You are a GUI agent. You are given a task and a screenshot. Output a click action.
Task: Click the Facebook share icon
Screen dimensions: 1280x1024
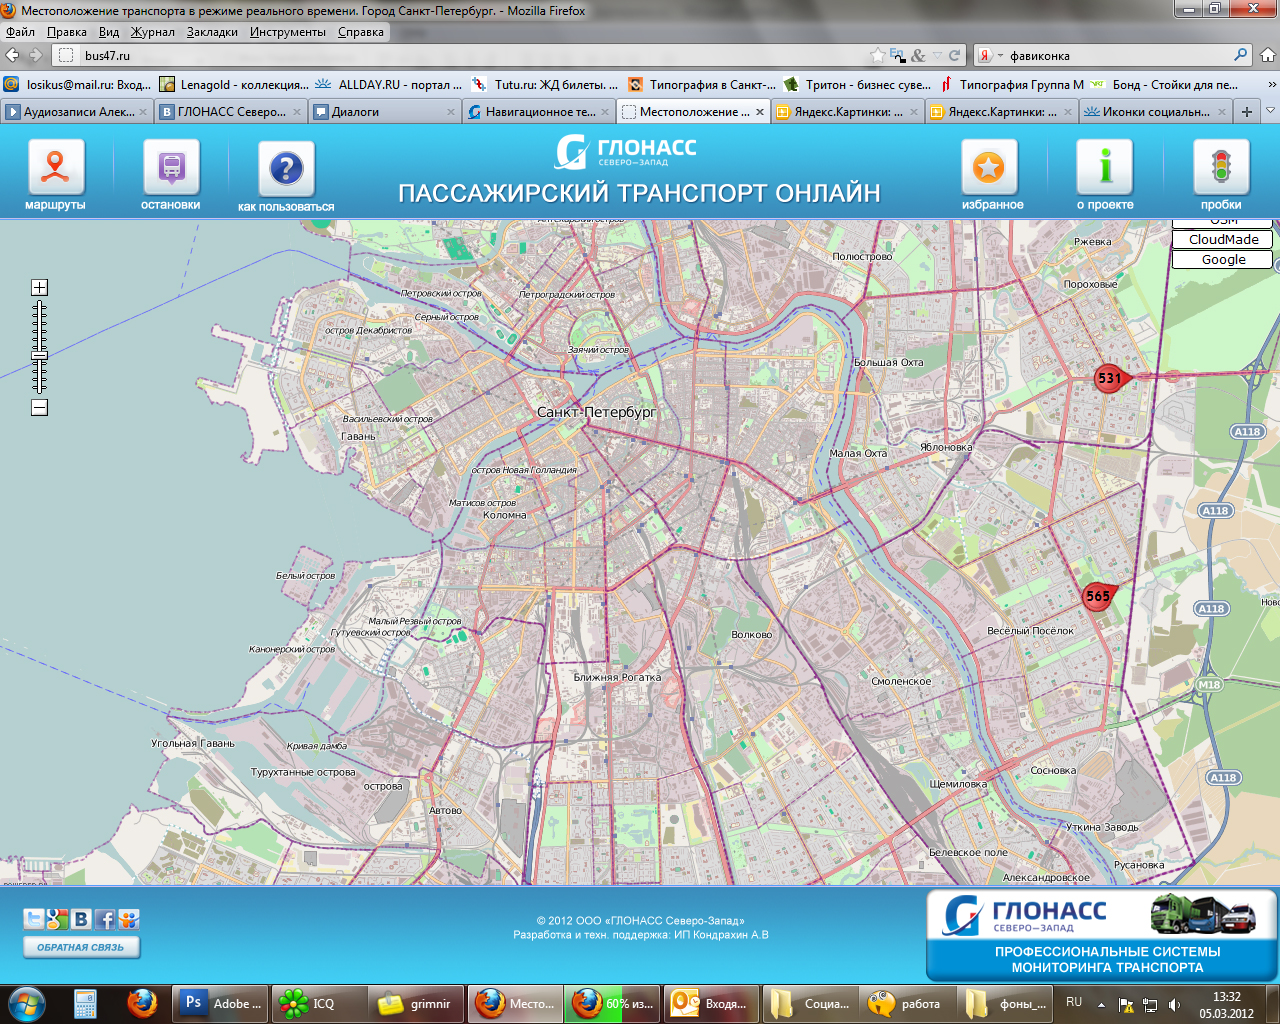105,919
